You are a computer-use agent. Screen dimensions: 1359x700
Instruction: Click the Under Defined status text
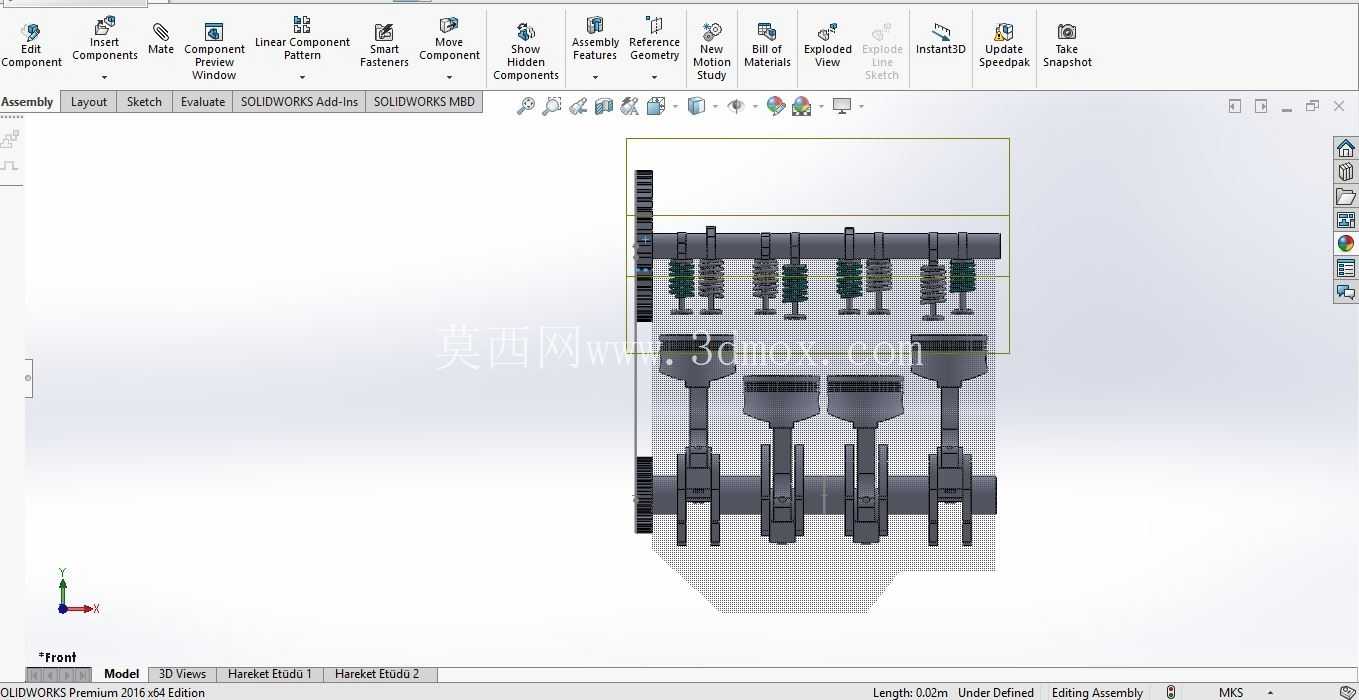point(996,692)
